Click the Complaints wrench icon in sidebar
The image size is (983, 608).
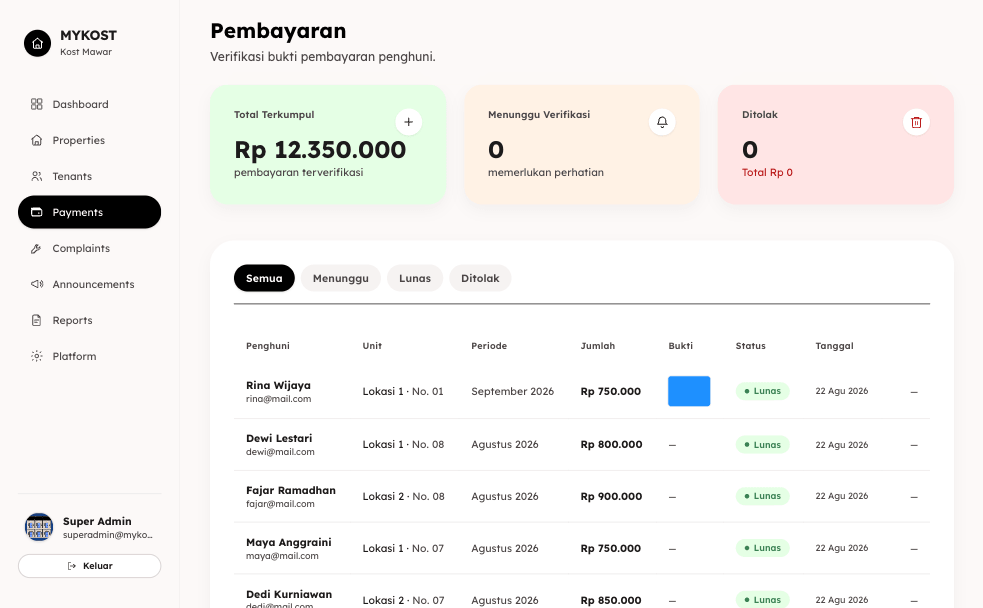click(x=37, y=248)
